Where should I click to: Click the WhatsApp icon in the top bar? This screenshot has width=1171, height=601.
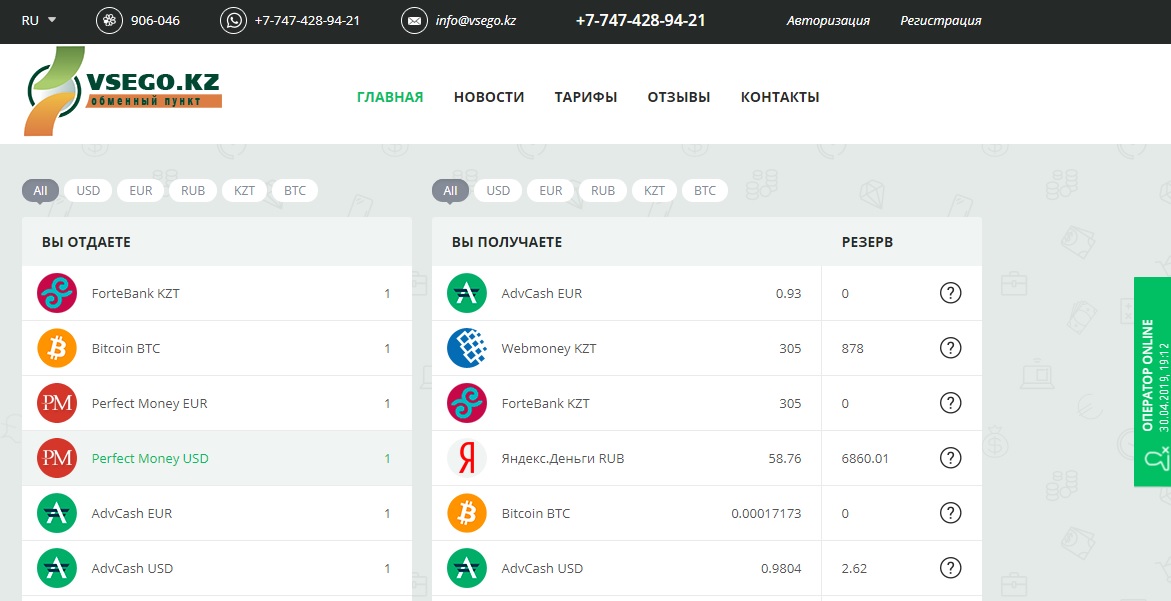[233, 20]
